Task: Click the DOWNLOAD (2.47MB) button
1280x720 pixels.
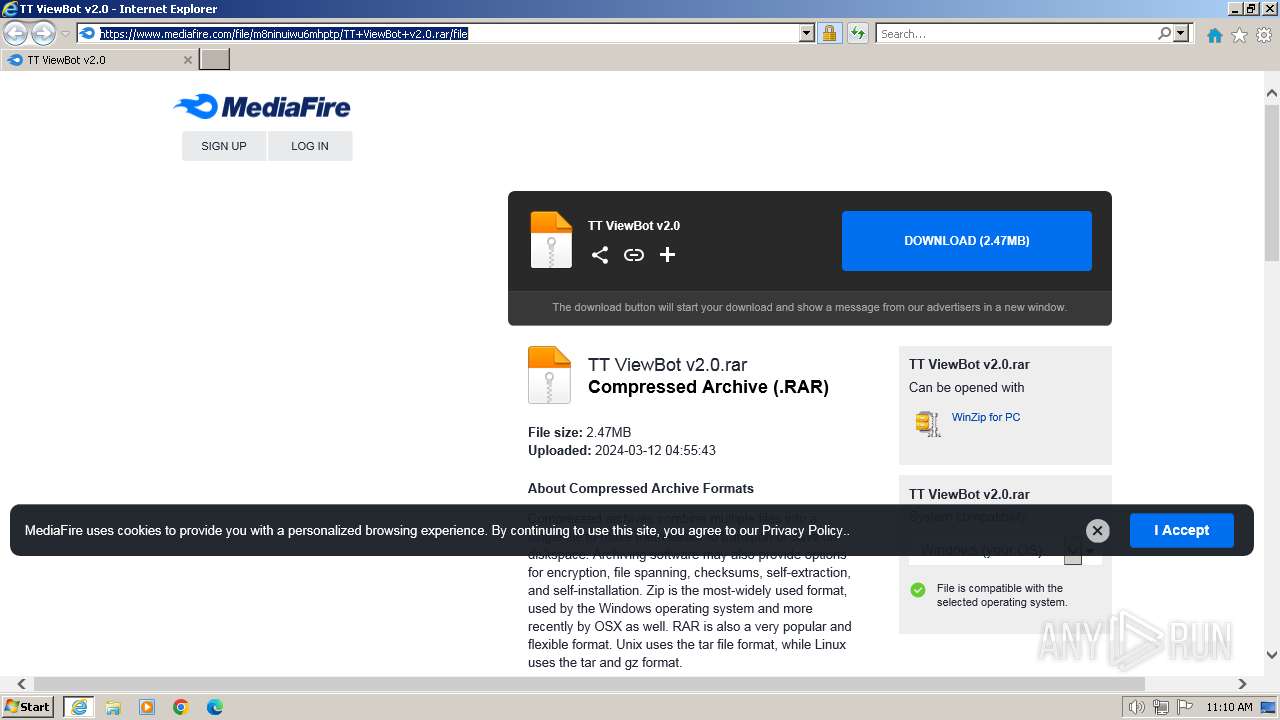Action: [x=966, y=241]
